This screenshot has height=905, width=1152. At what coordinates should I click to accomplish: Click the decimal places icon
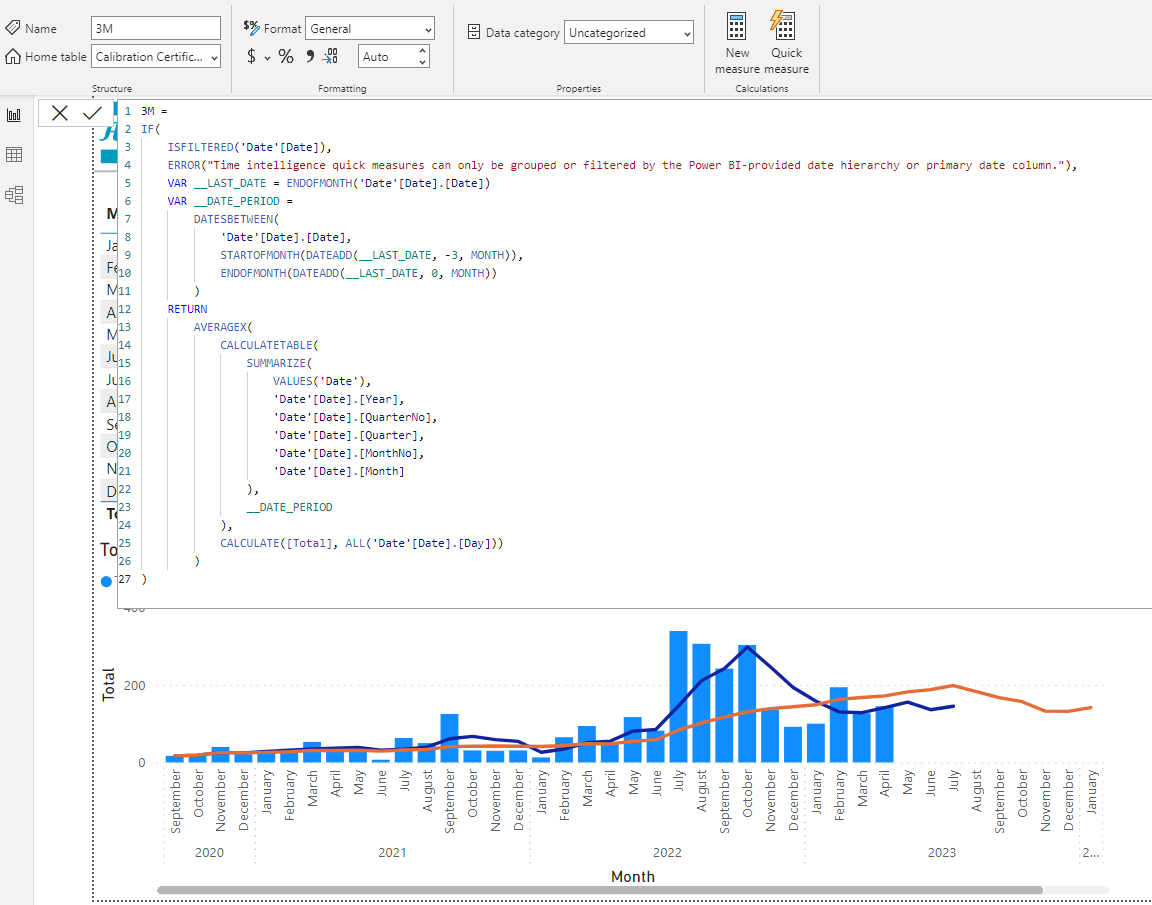point(331,56)
